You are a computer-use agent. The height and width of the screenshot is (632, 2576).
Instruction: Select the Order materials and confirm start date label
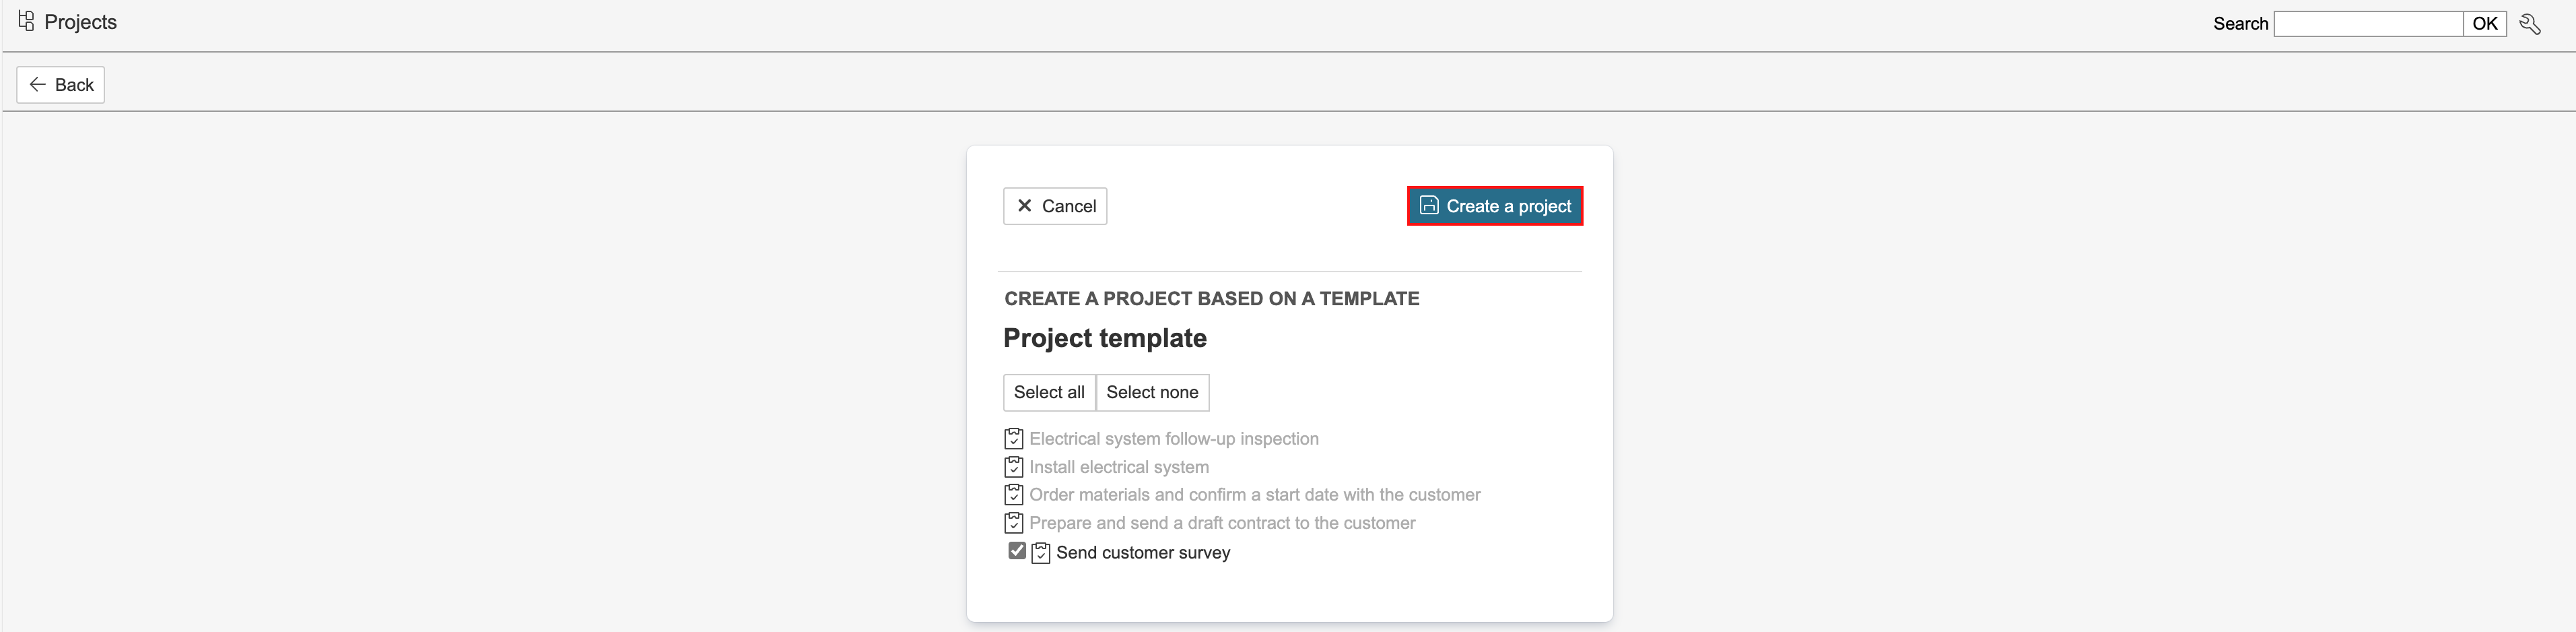click(1255, 495)
